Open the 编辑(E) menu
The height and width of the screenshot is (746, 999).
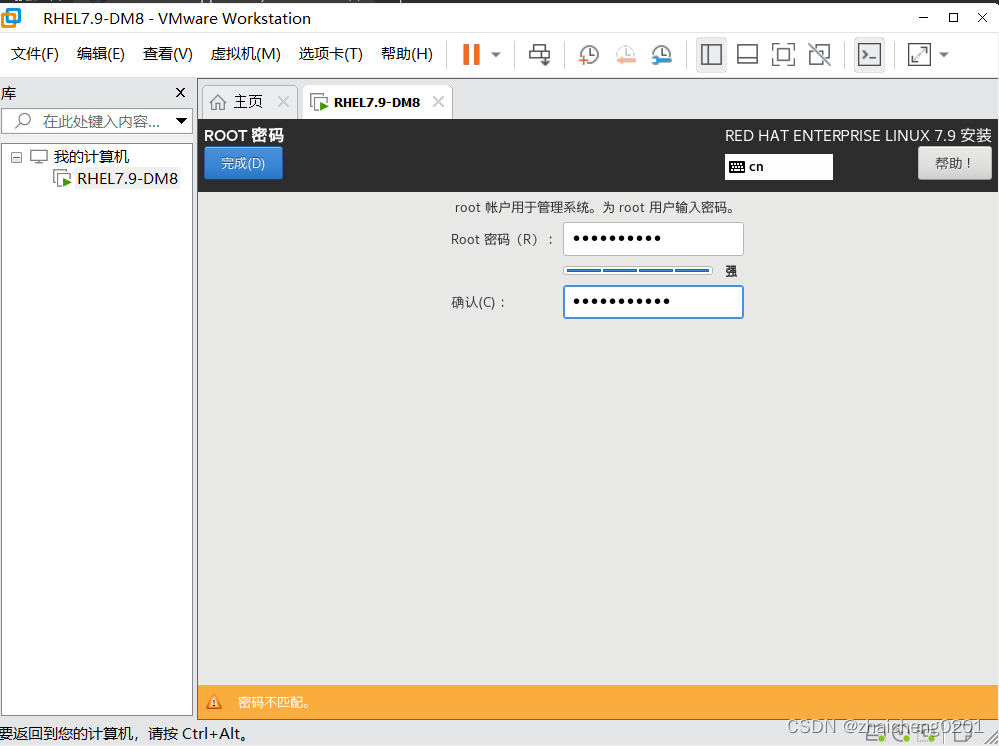click(x=101, y=54)
